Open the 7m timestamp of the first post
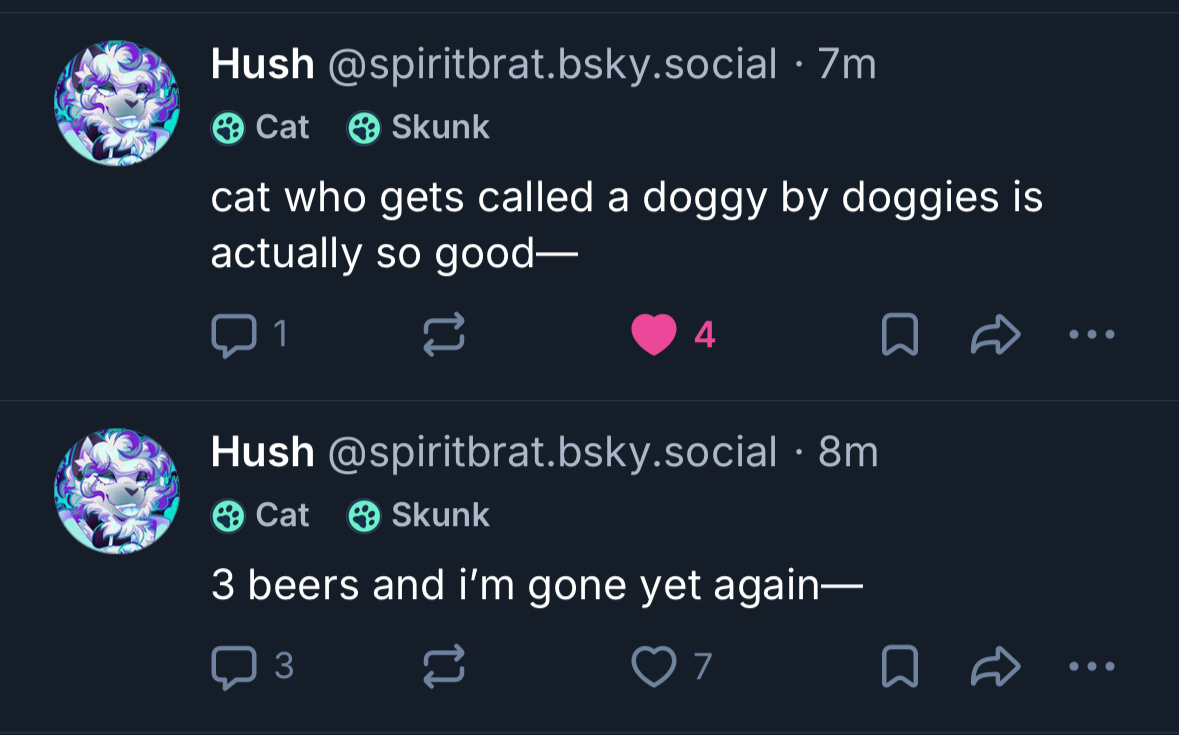This screenshot has width=1179, height=735. [x=846, y=65]
